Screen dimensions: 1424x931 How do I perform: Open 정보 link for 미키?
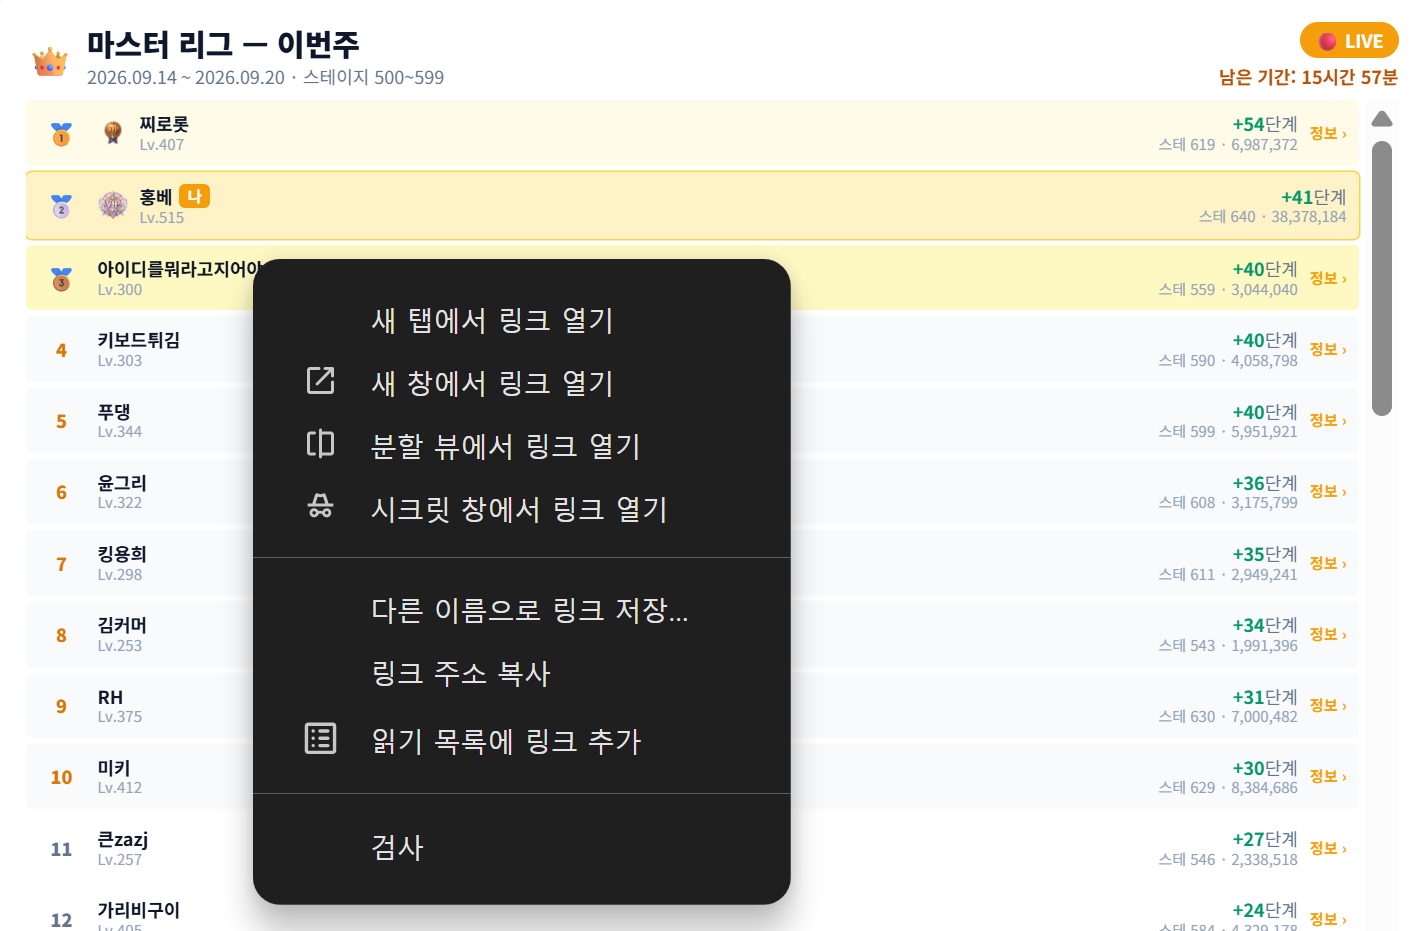coord(1328,776)
